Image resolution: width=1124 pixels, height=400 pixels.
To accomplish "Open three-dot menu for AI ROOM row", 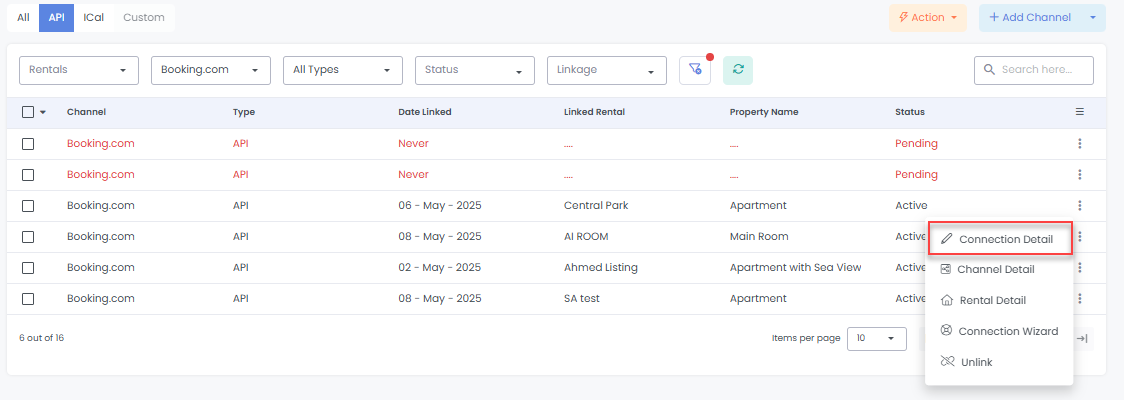I will click(1080, 237).
